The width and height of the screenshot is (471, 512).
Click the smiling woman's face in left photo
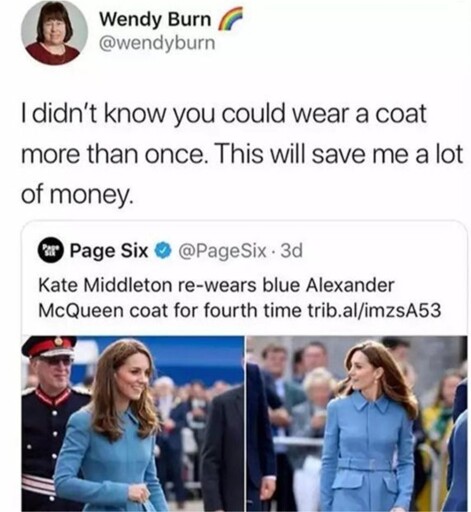(135, 378)
